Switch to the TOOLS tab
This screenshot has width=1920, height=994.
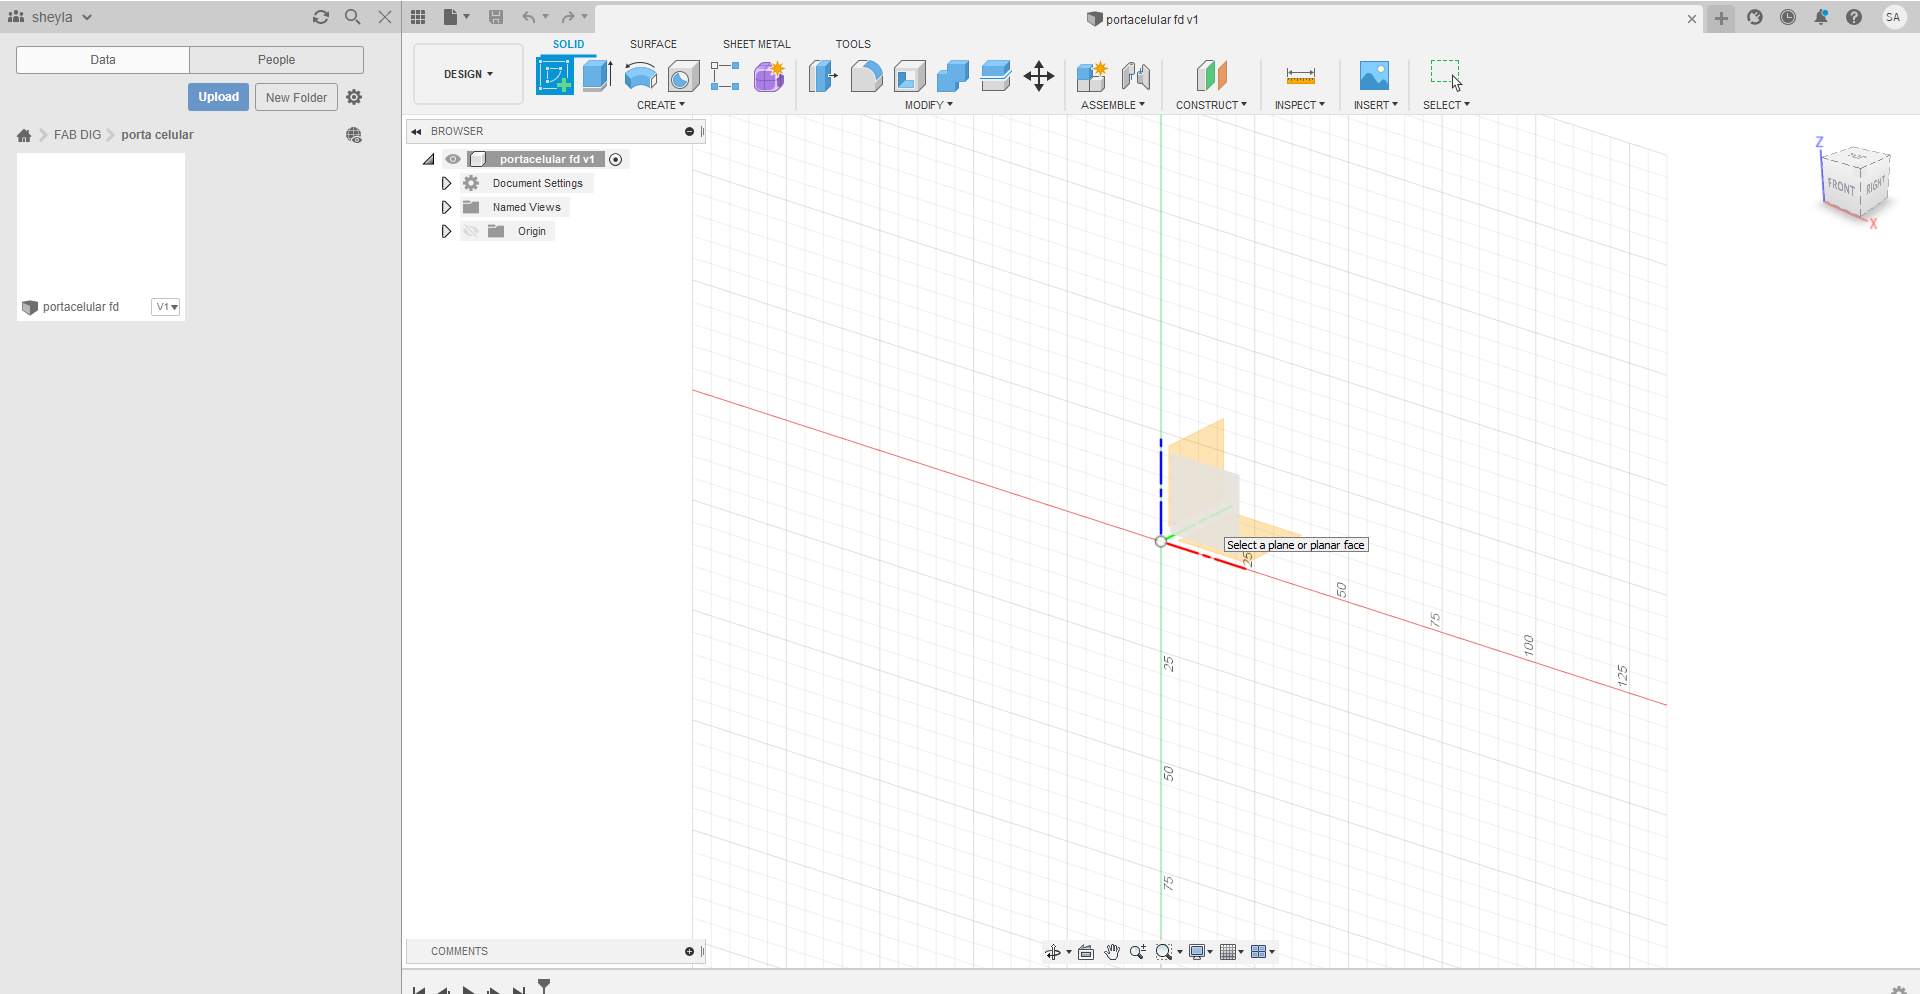[x=853, y=44]
